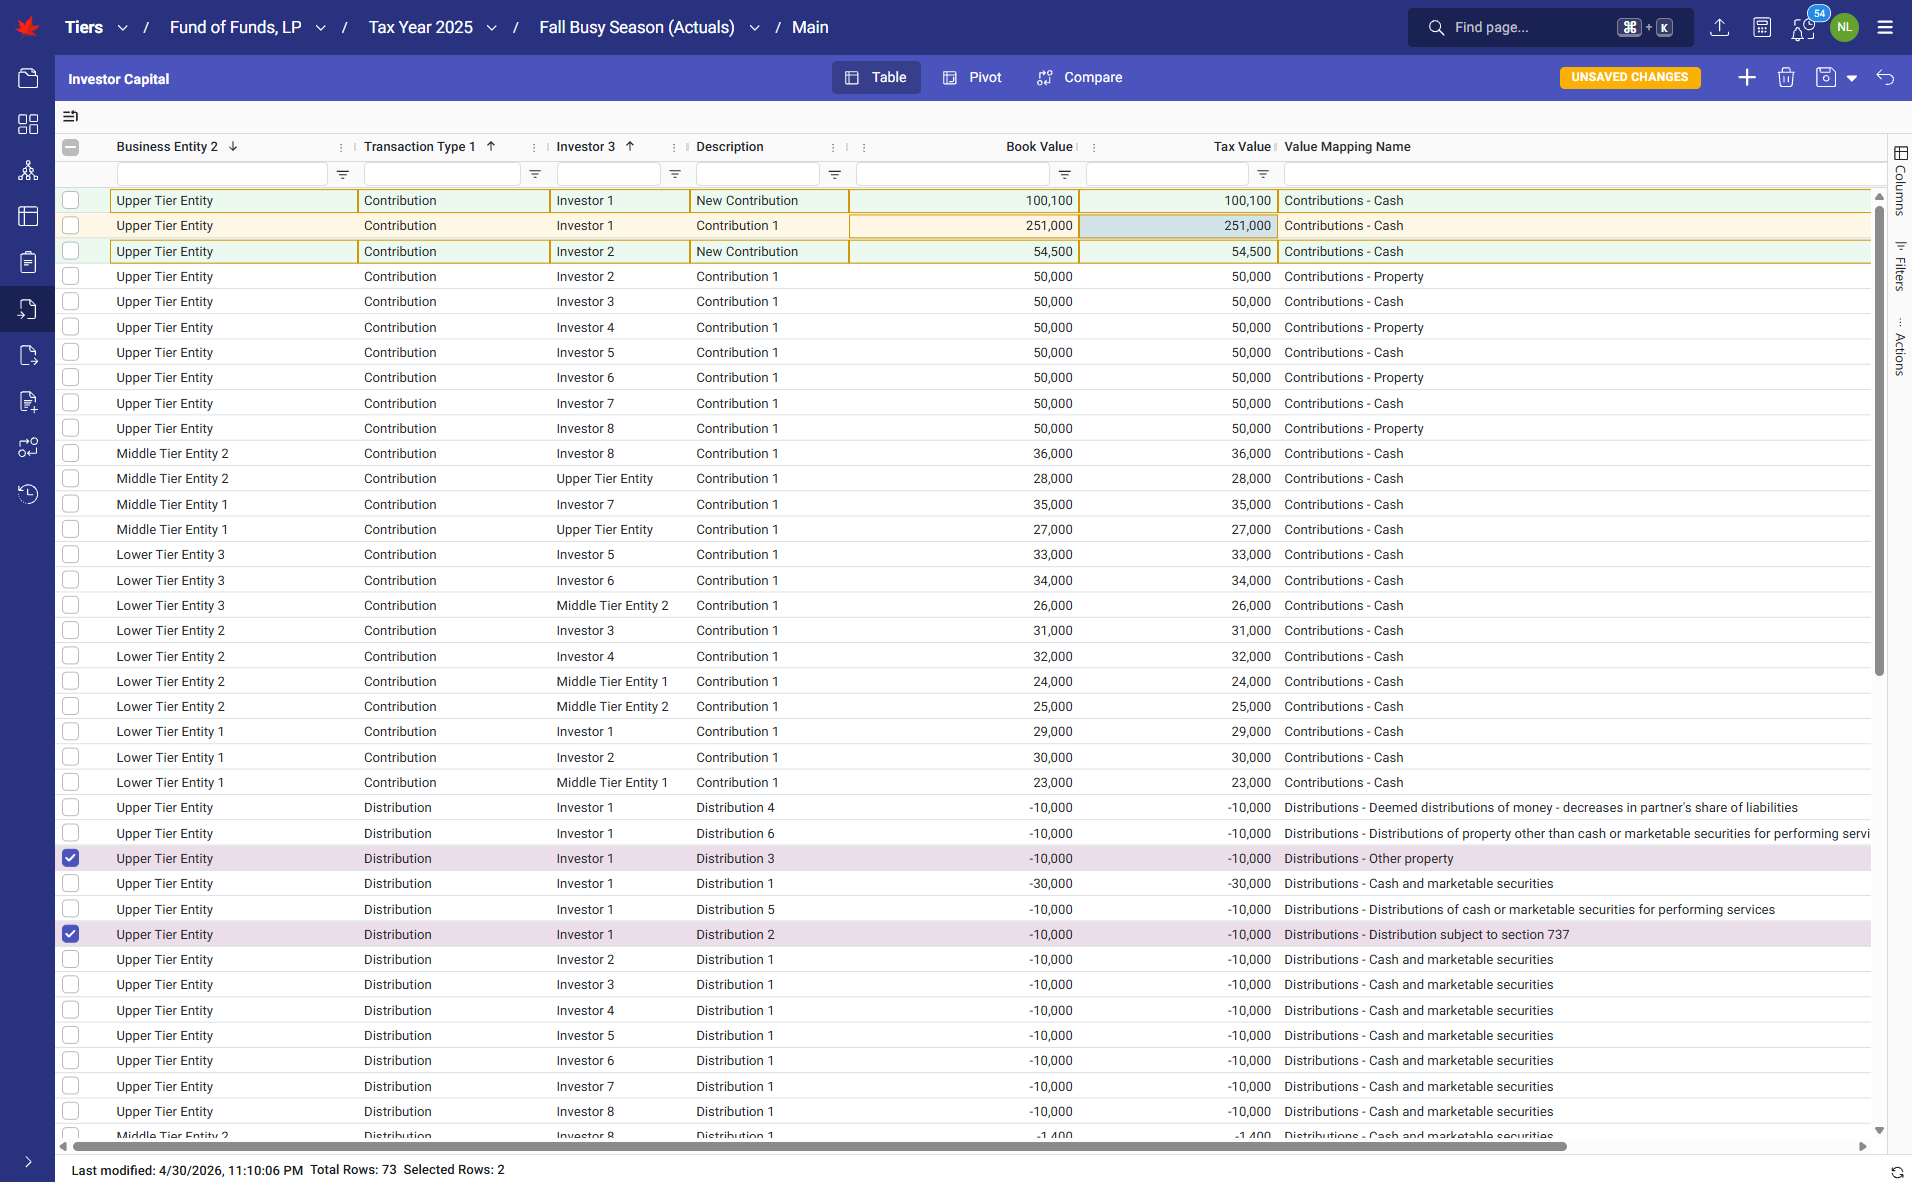Screen dimensions: 1912x1182
Task: Uncheck the Distribution 3 row checkbox
Action: click(70, 858)
